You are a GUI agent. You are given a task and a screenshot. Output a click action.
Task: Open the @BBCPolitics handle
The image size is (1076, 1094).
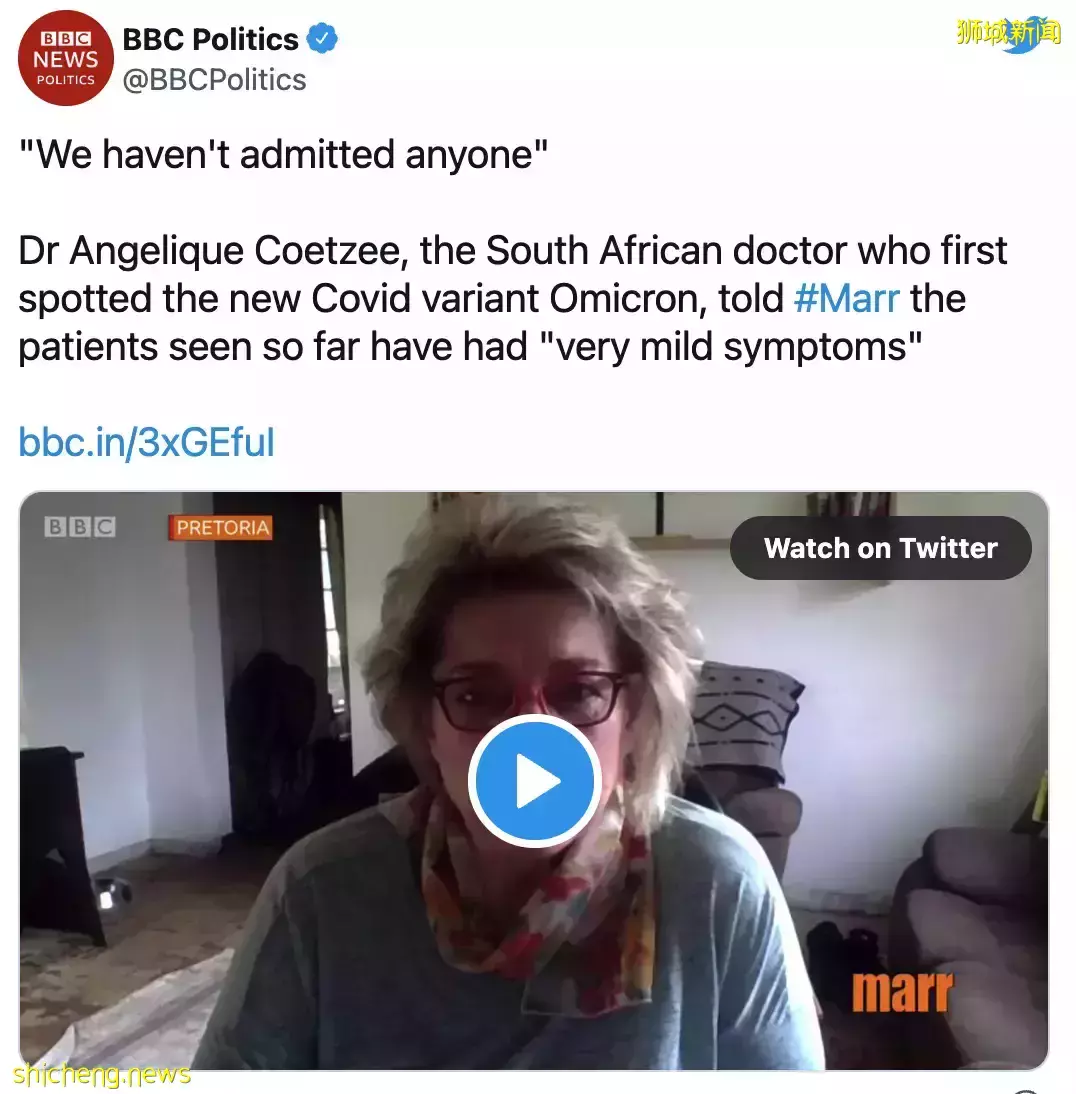click(214, 80)
